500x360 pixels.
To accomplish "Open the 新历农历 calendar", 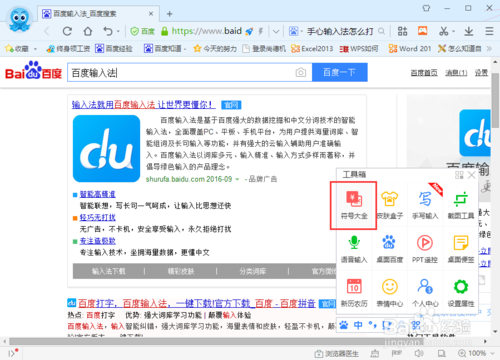I will pyautogui.click(x=354, y=293).
